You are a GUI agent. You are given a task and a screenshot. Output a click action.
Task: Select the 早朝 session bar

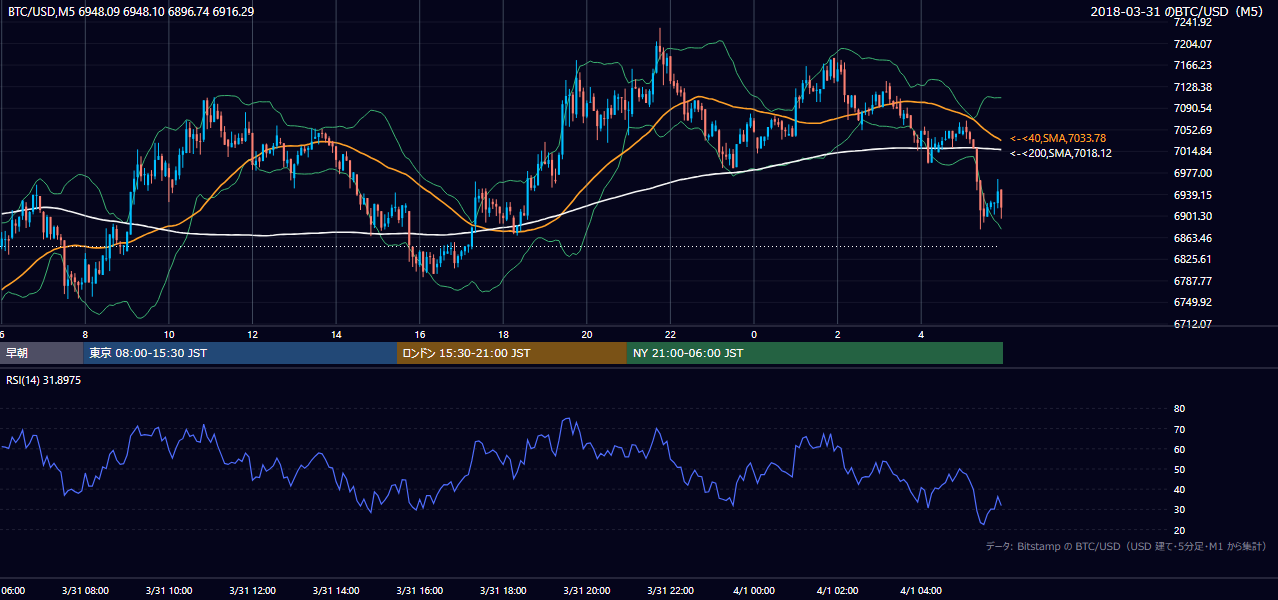(x=41, y=353)
